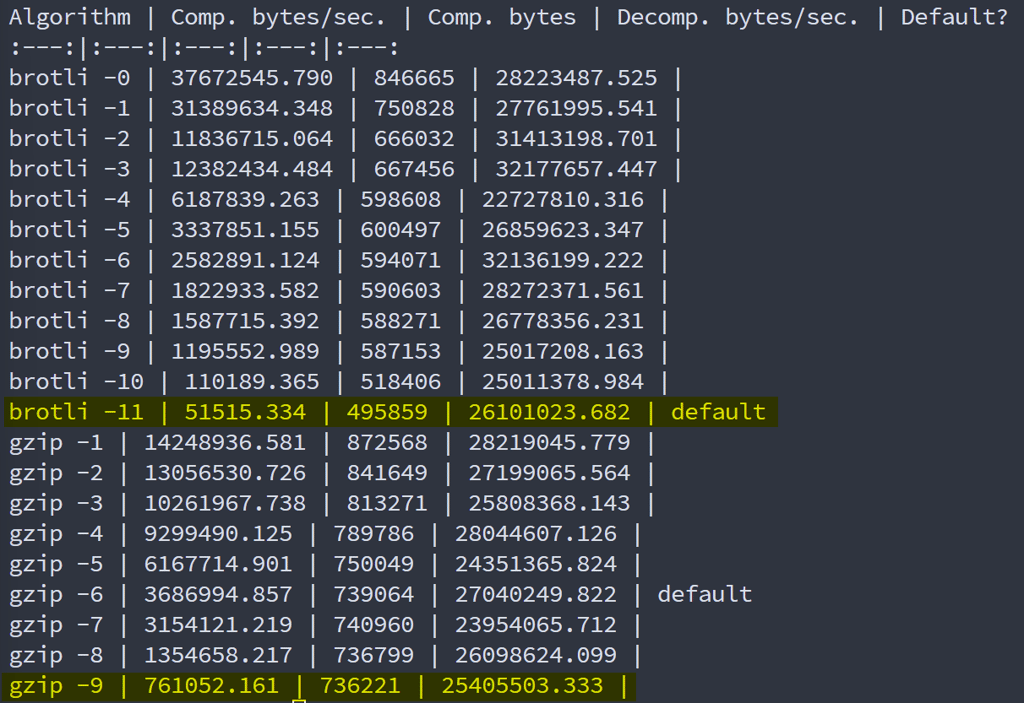Click value 590603
The height and width of the screenshot is (703, 1024).
tap(400, 290)
